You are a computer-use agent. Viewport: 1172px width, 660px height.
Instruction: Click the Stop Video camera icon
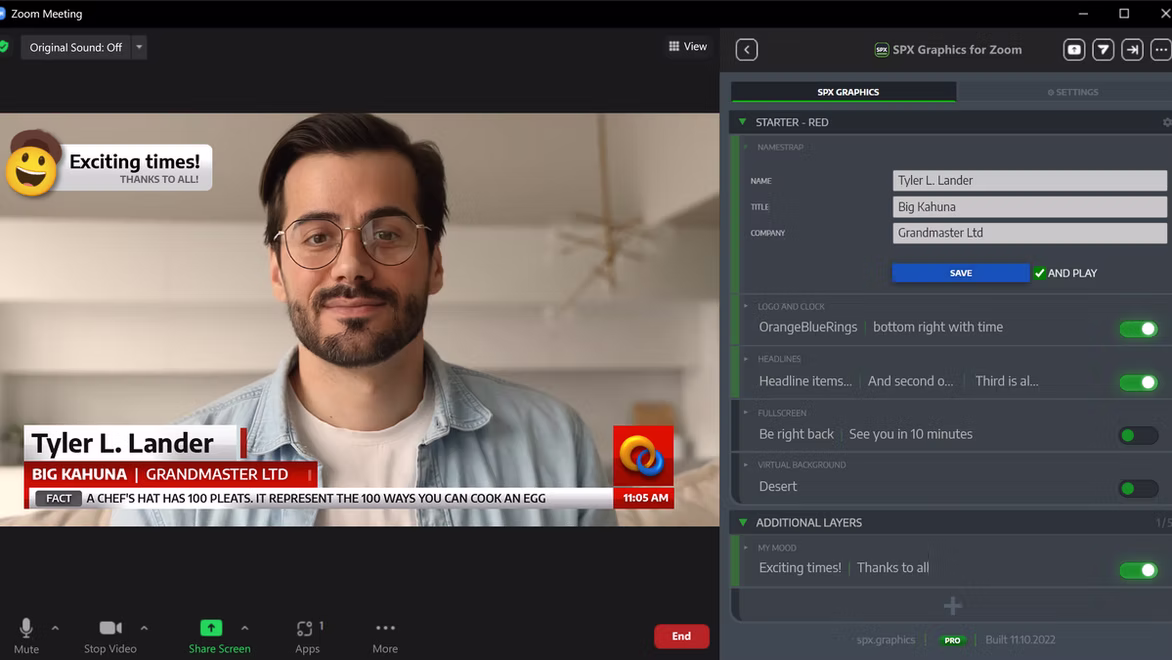[110, 629]
